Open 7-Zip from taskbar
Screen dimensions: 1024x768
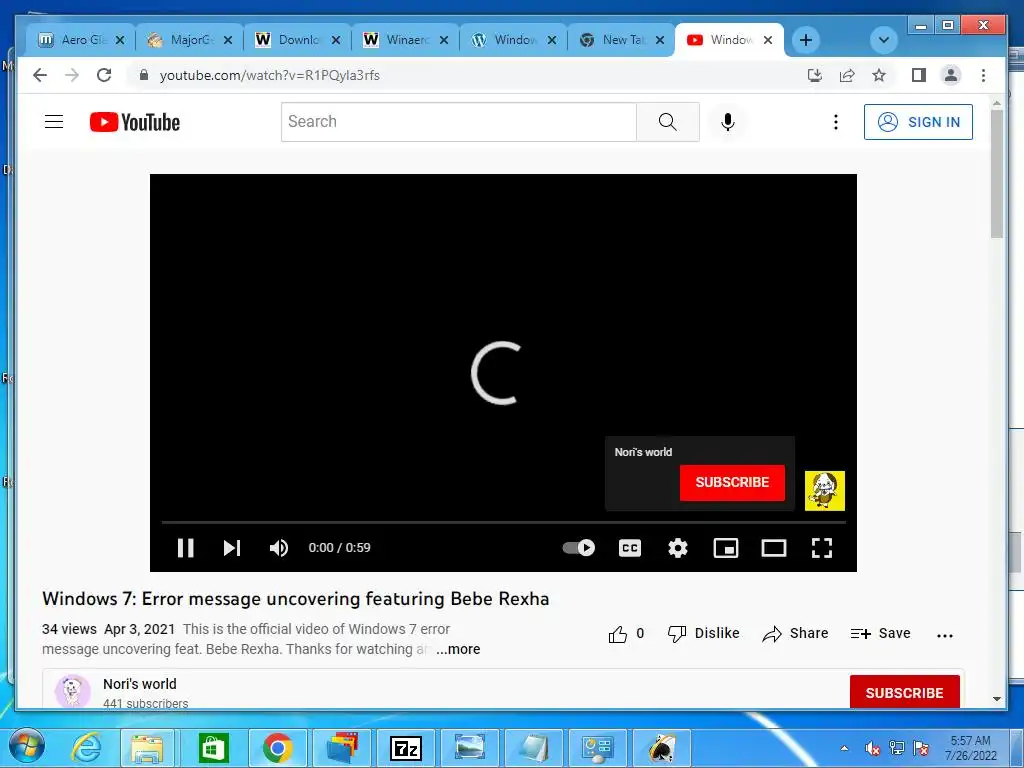(x=406, y=748)
